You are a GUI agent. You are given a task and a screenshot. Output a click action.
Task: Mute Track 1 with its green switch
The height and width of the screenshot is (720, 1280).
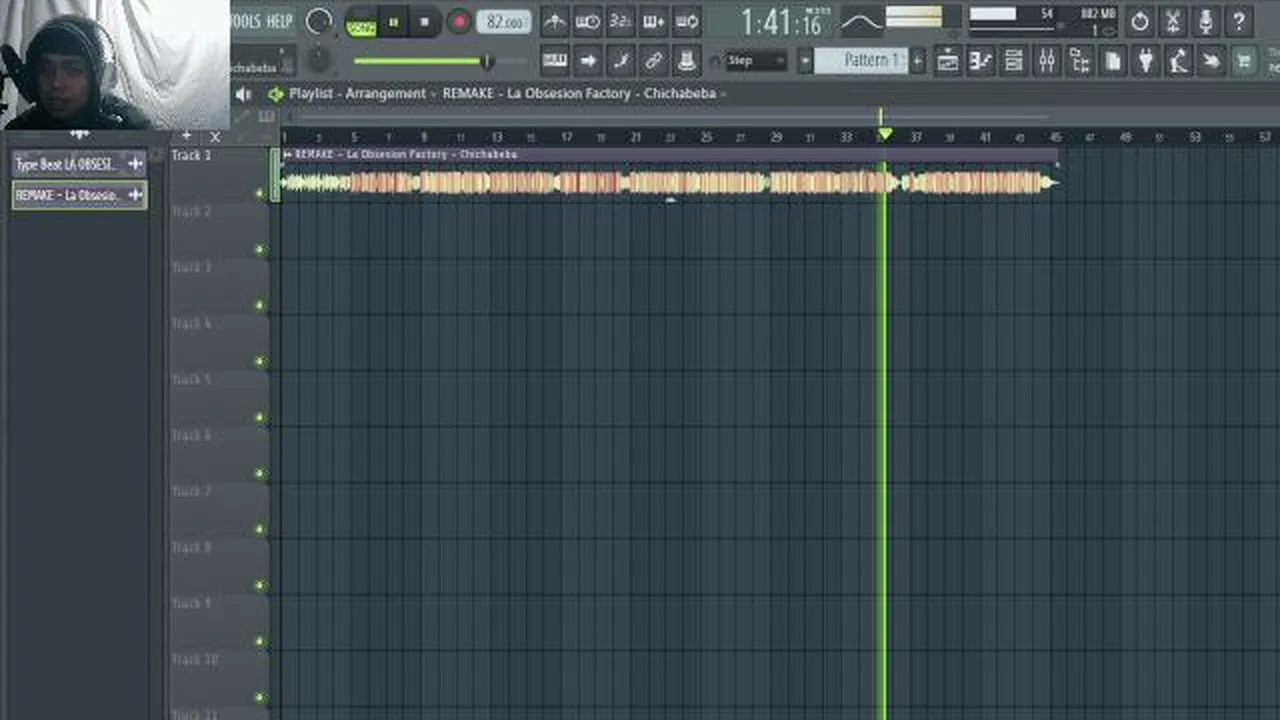point(261,194)
